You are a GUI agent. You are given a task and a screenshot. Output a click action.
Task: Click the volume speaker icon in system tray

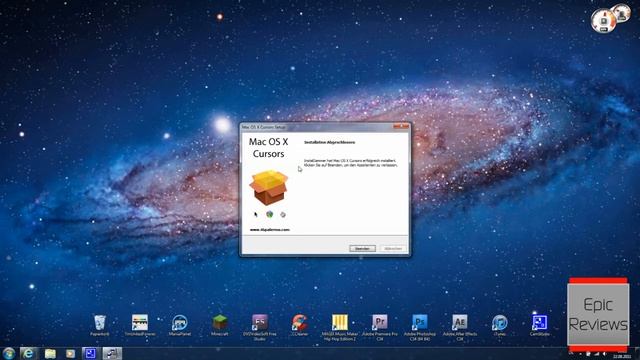click(604, 353)
